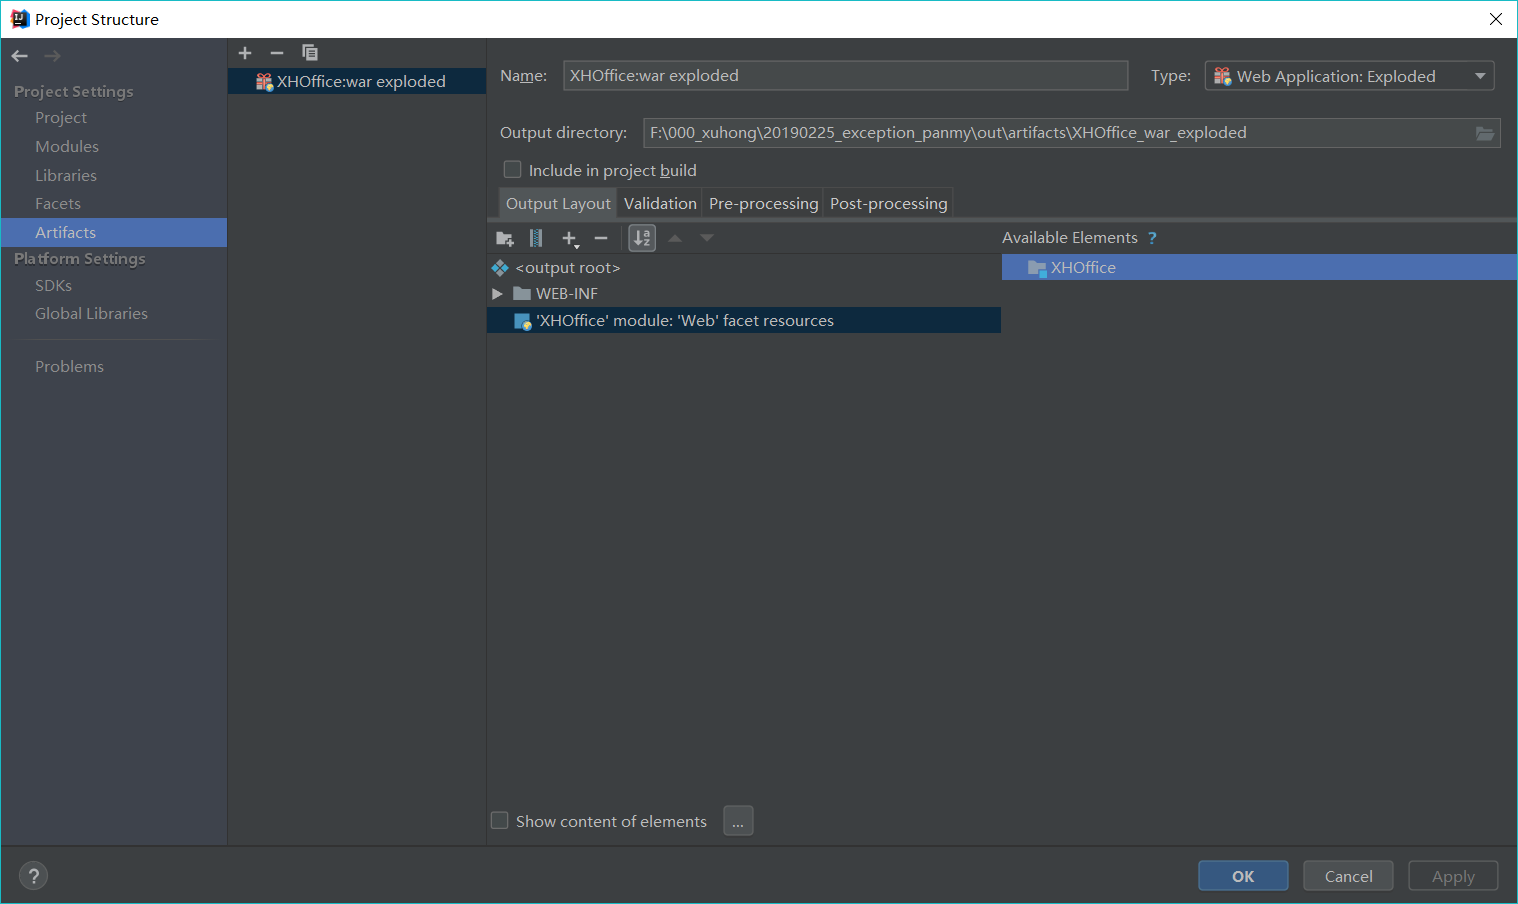Image resolution: width=1518 pixels, height=904 pixels.
Task: Switch to the Output Layout tab
Action: coord(558,203)
